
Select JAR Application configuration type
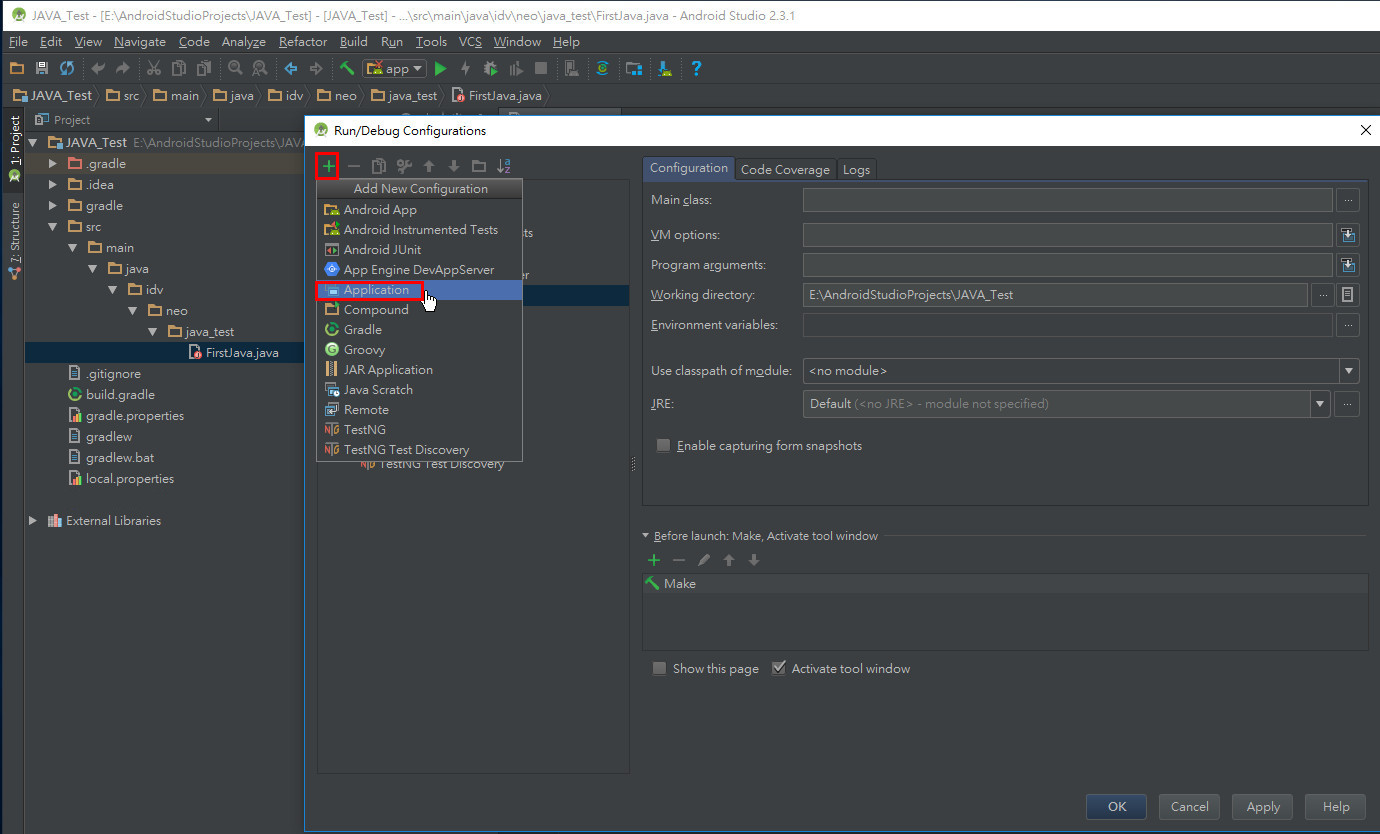419,370
